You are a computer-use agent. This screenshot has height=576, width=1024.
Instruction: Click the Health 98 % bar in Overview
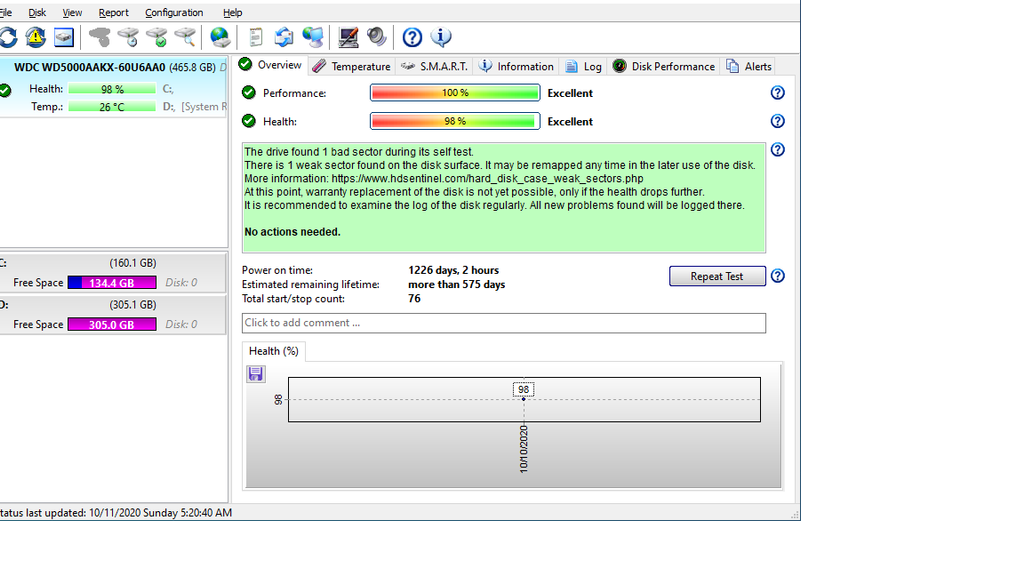pos(455,121)
